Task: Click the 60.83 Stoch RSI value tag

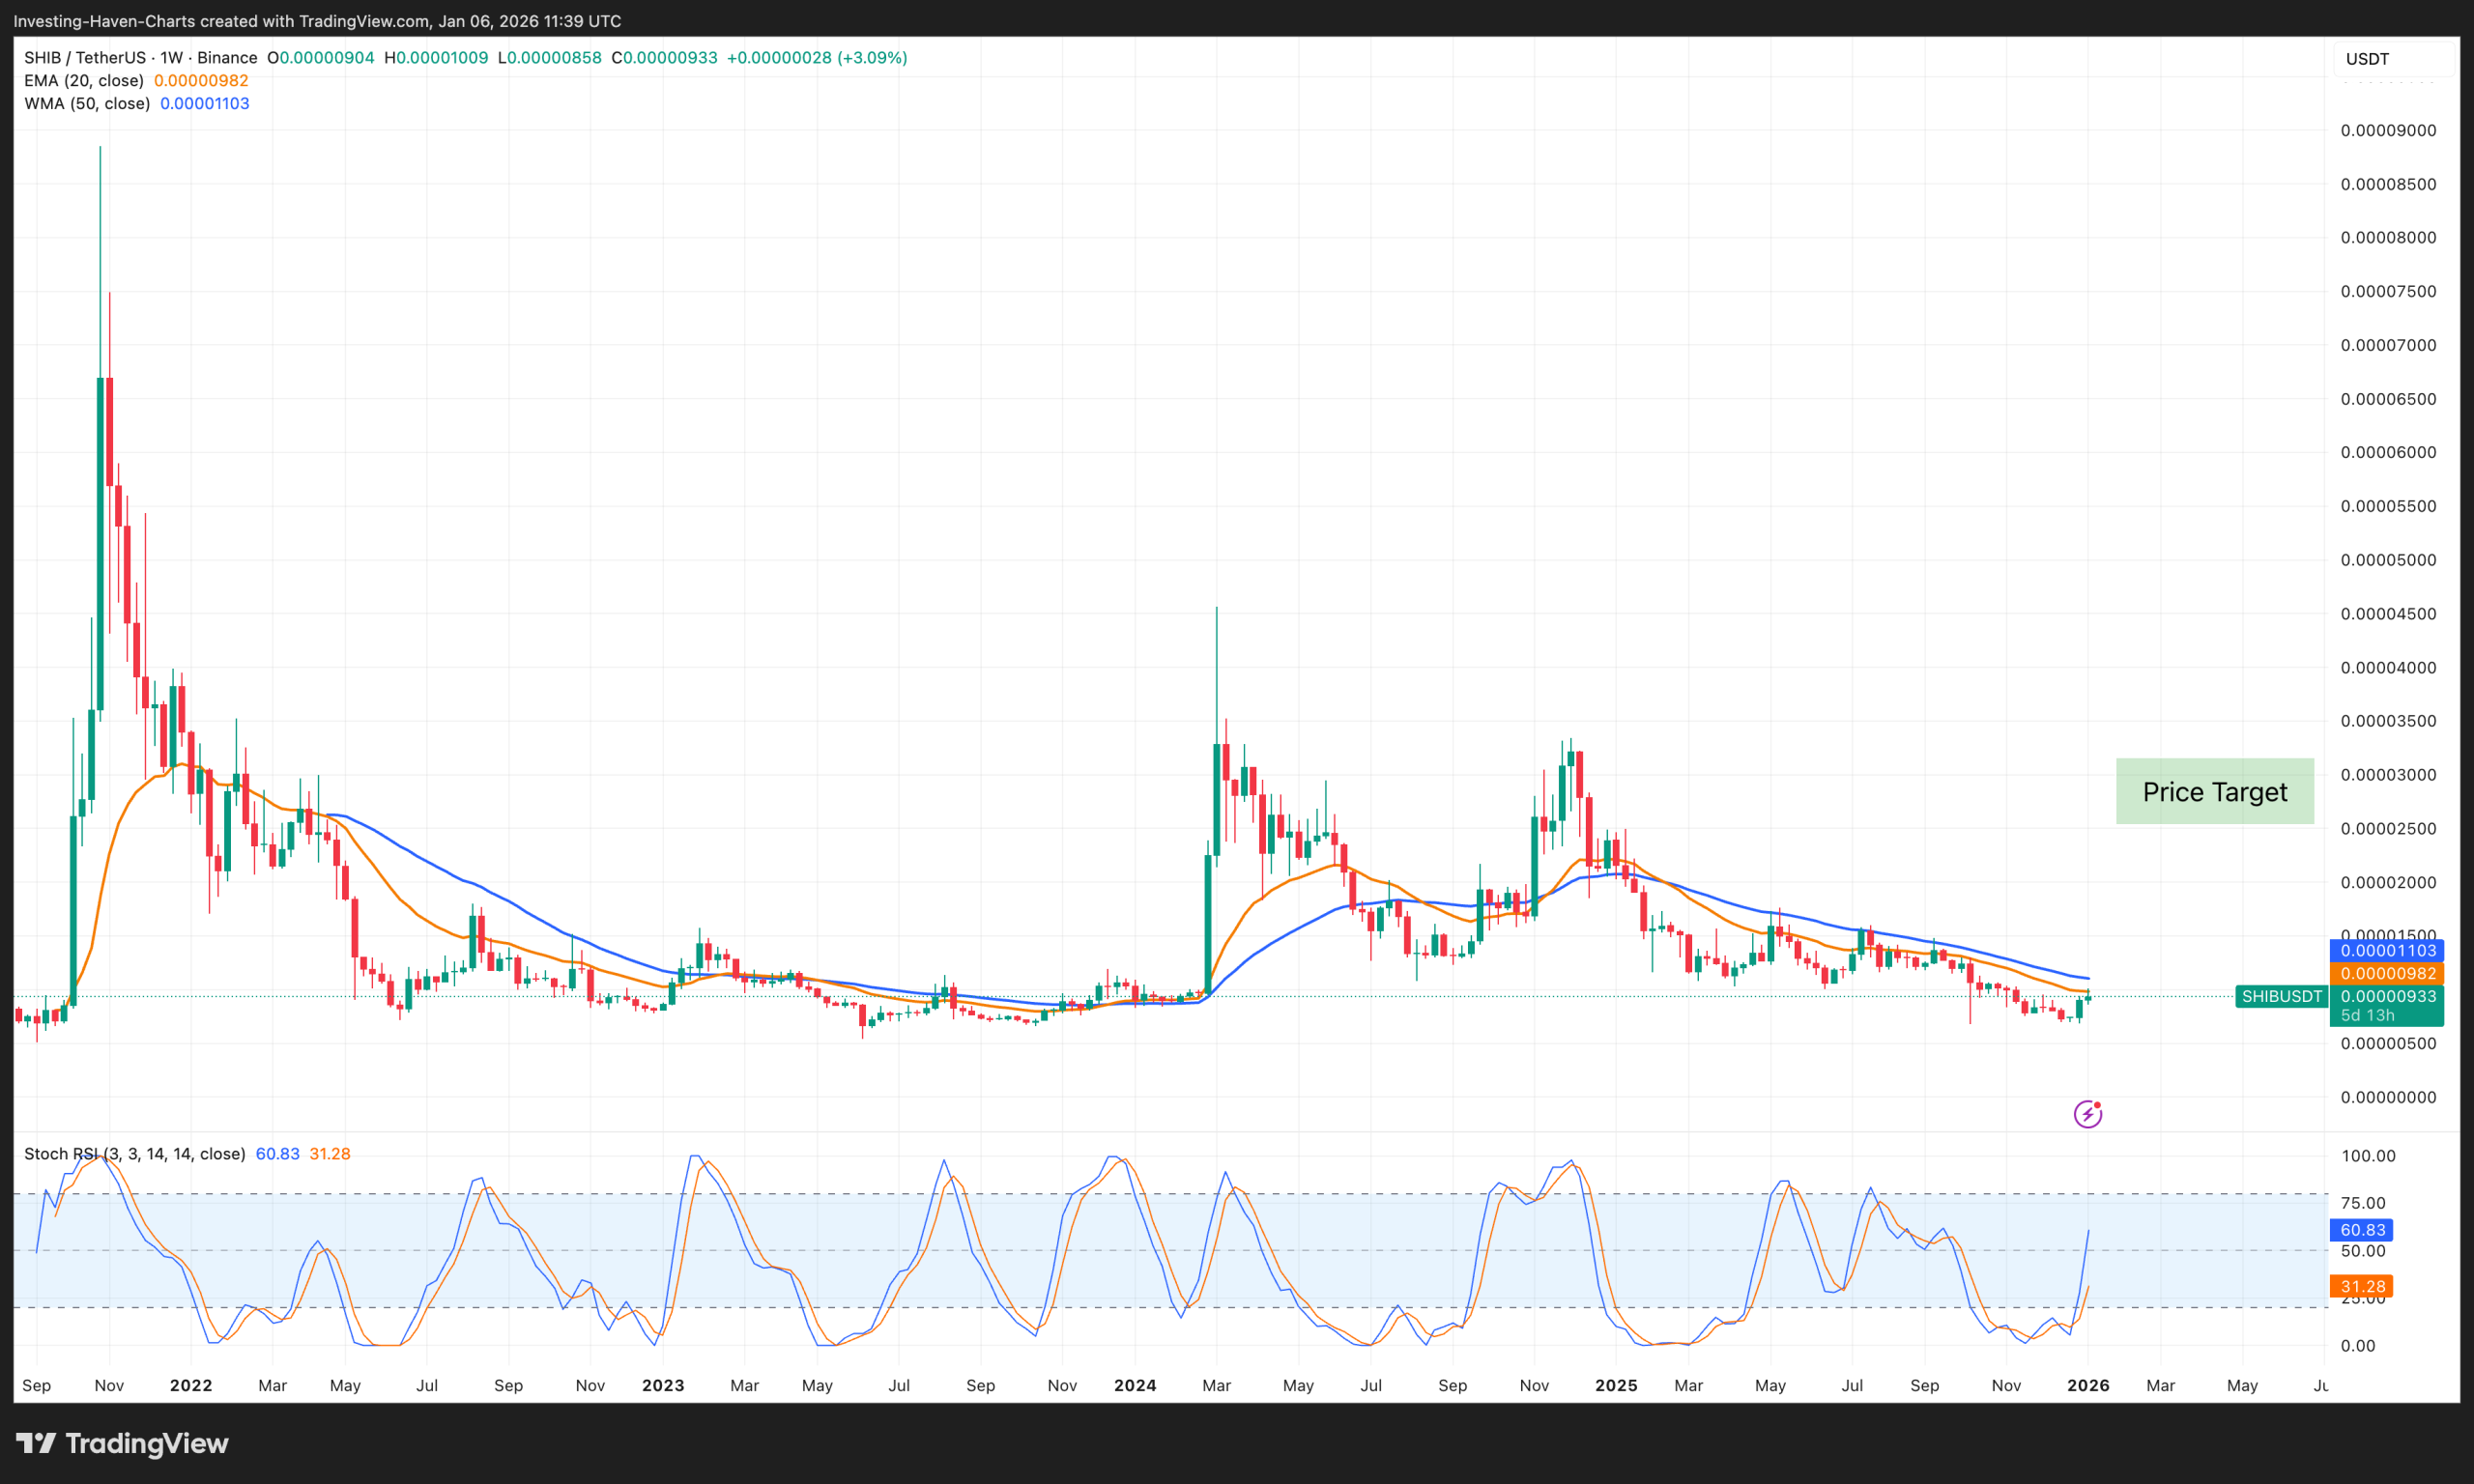Action: [2361, 1230]
